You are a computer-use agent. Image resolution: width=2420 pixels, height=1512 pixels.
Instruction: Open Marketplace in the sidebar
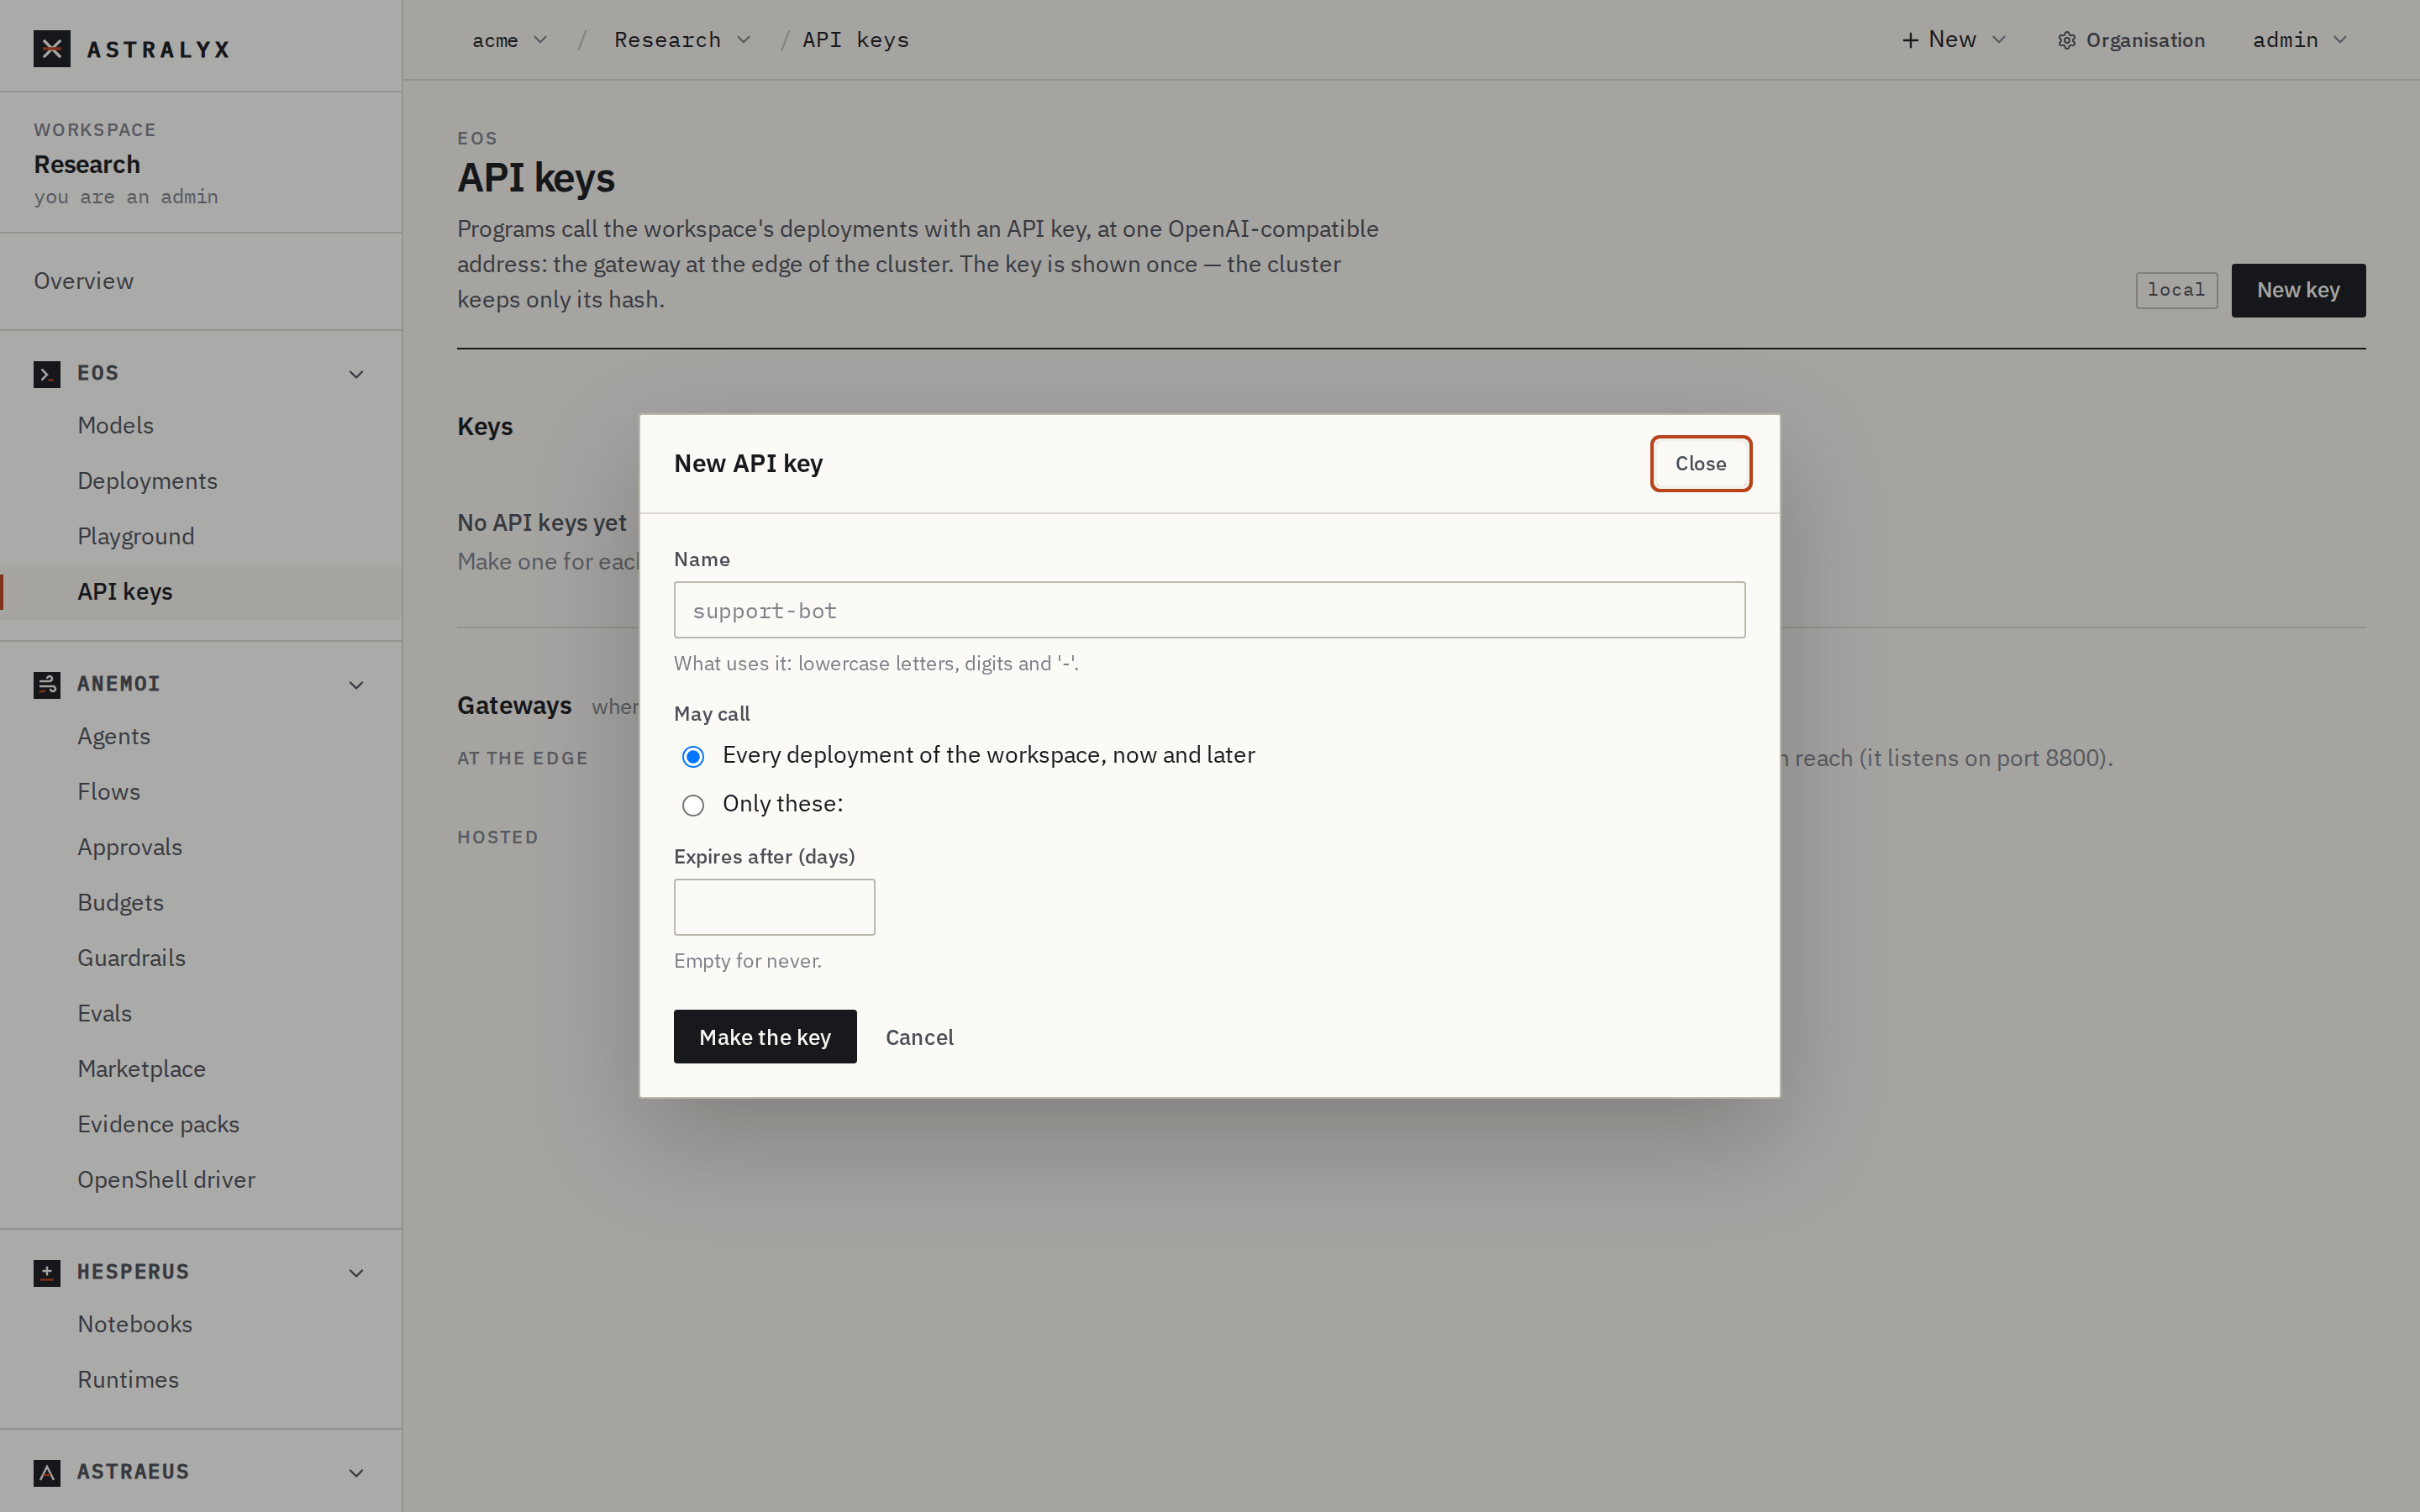click(x=142, y=1069)
